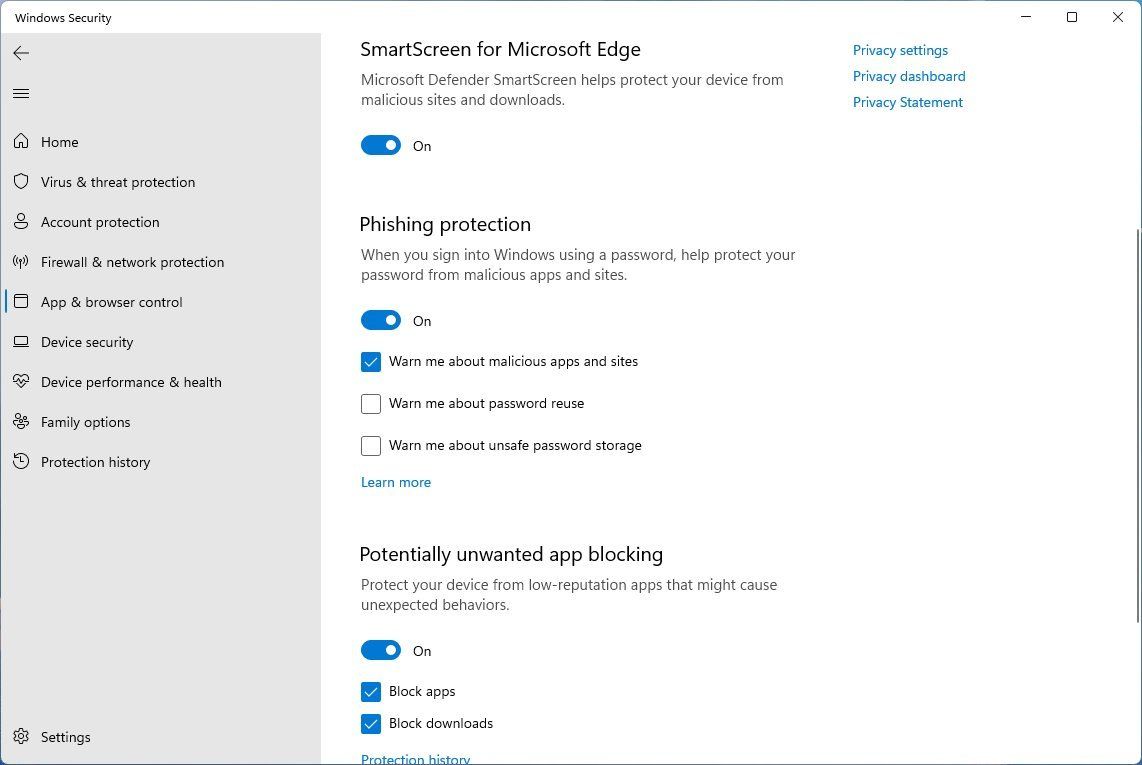Screen dimensions: 1142x765
Task: Turn off SmartScreen for Microsoft Edge
Action: point(381,145)
